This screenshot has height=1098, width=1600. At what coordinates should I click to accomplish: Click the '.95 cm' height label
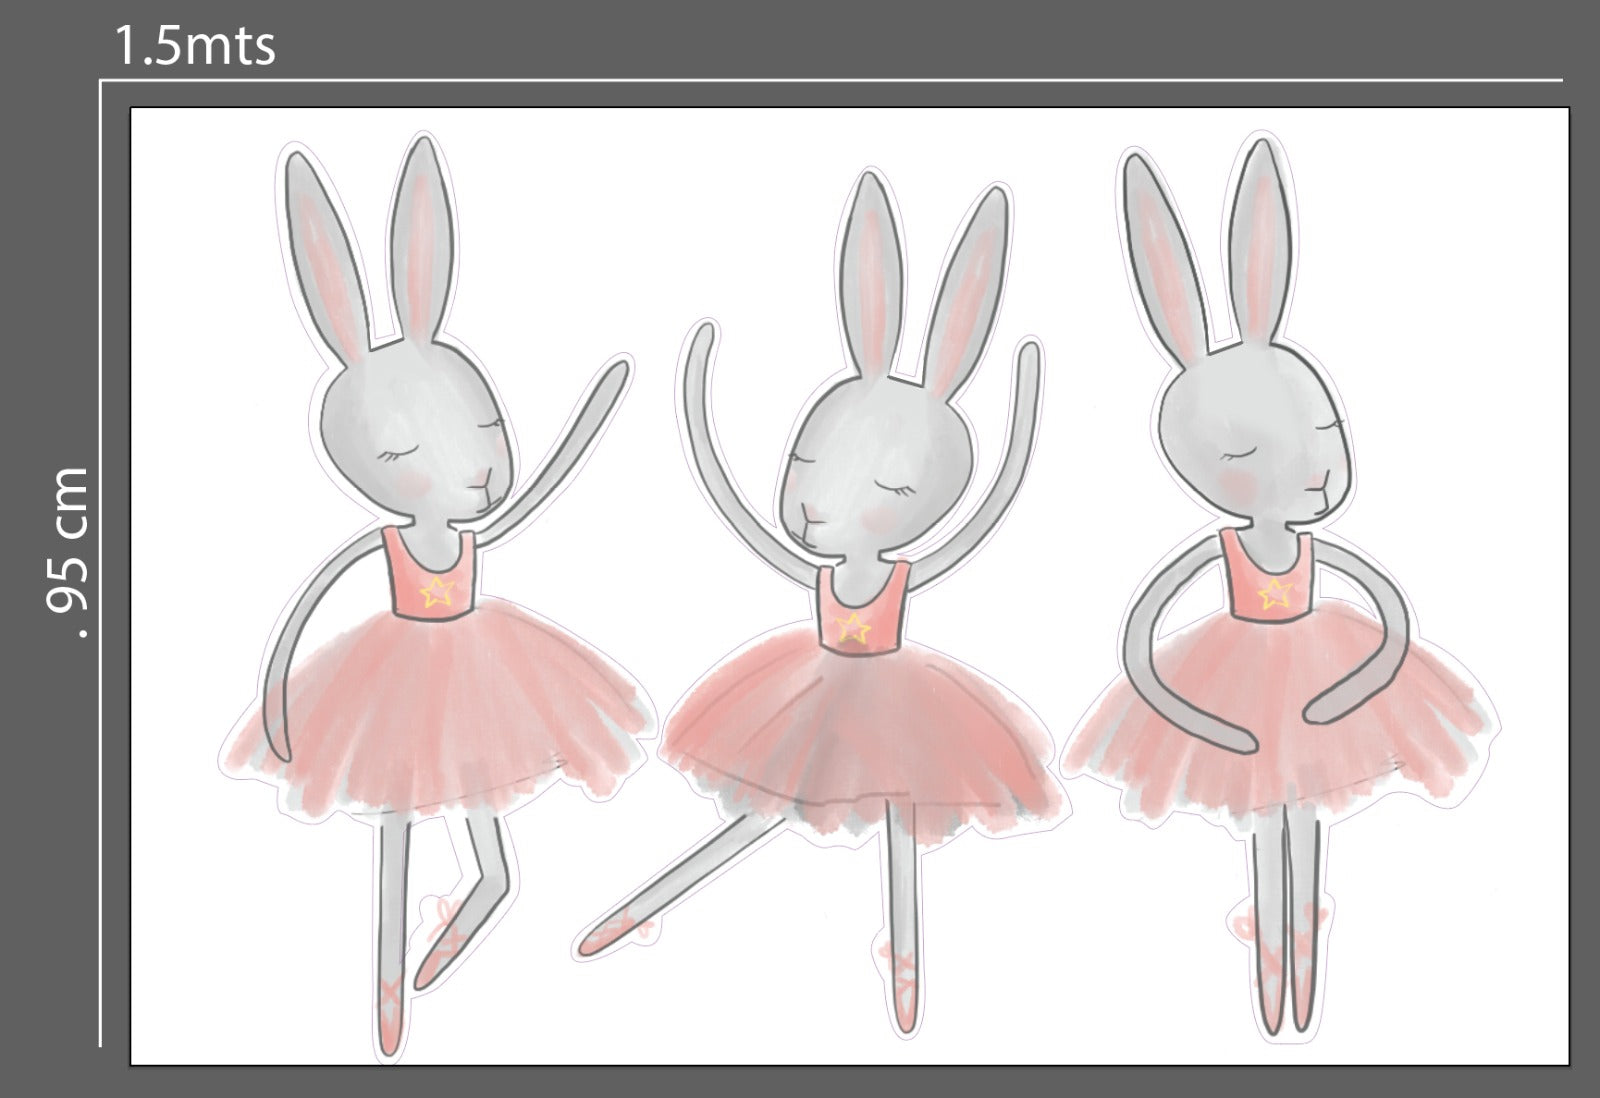(x=70, y=552)
